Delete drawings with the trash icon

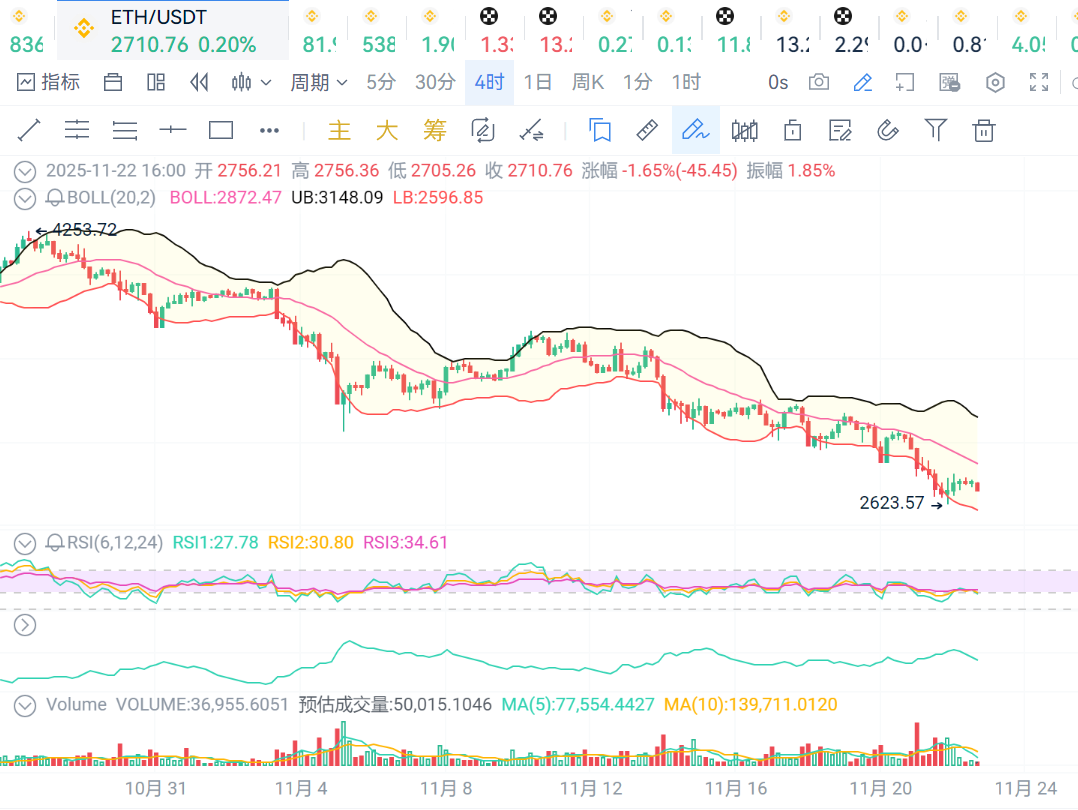[984, 130]
